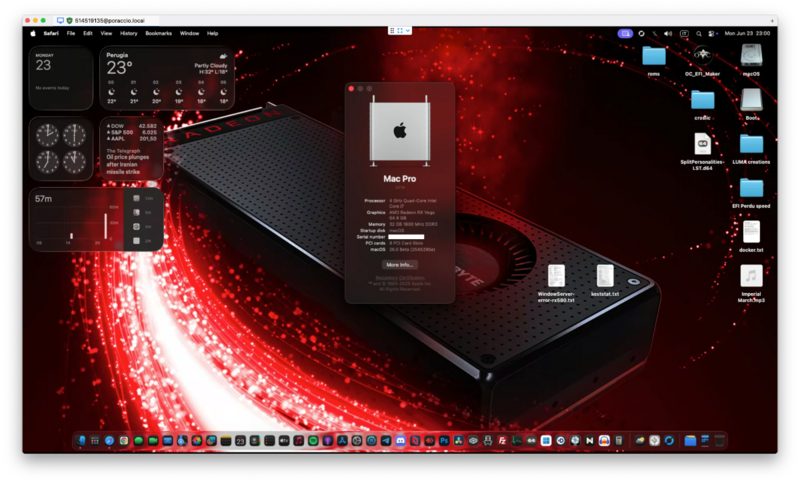Open FaceTime from the Dock
The width and height of the screenshot is (800, 483).
click(x=153, y=441)
